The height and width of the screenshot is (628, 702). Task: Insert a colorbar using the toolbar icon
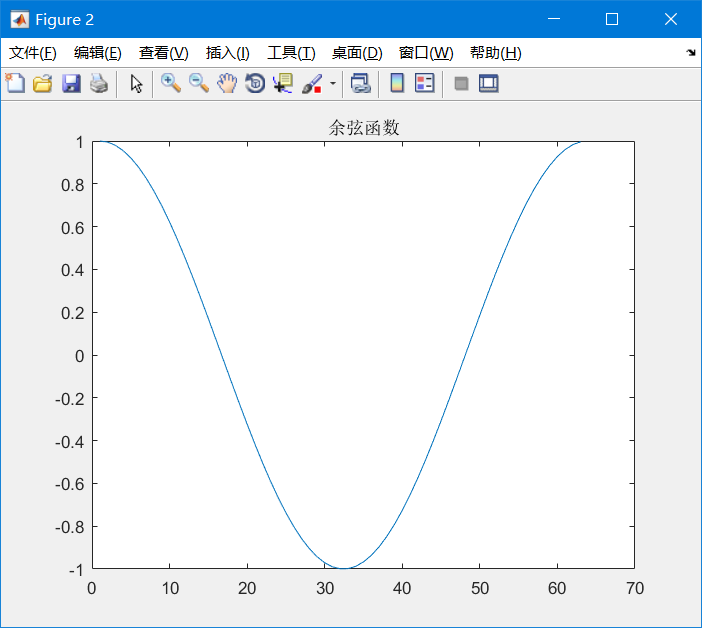(397, 83)
